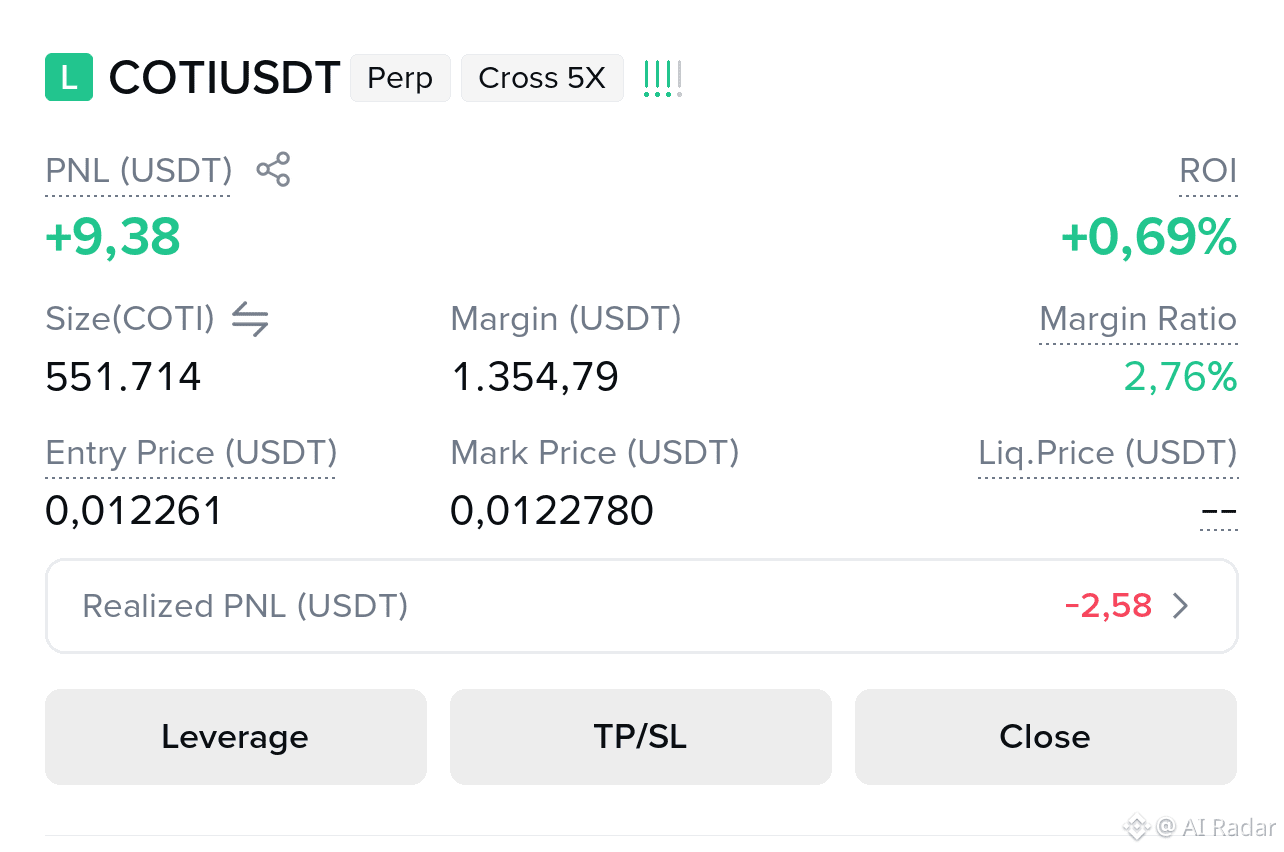Open the Realized PNL details chevron

coord(1181,606)
